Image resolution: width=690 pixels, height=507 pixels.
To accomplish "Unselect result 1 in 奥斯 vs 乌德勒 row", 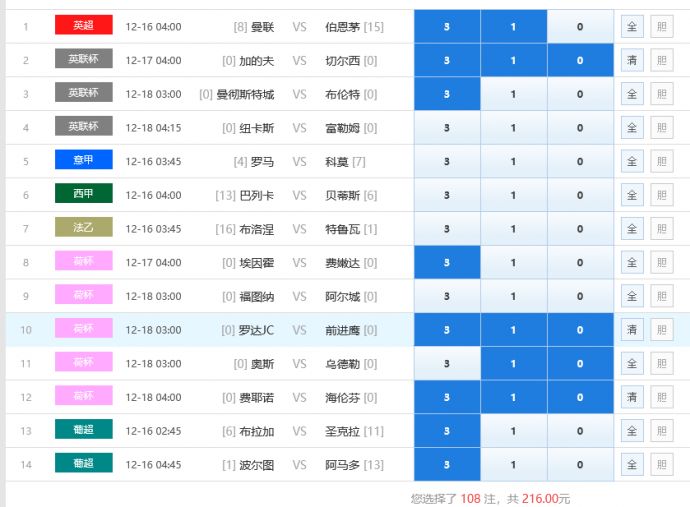I will click(x=513, y=364).
